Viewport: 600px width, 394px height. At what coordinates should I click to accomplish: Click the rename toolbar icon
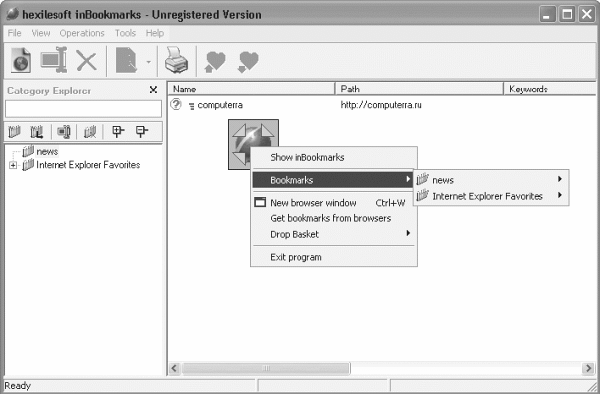(54, 60)
